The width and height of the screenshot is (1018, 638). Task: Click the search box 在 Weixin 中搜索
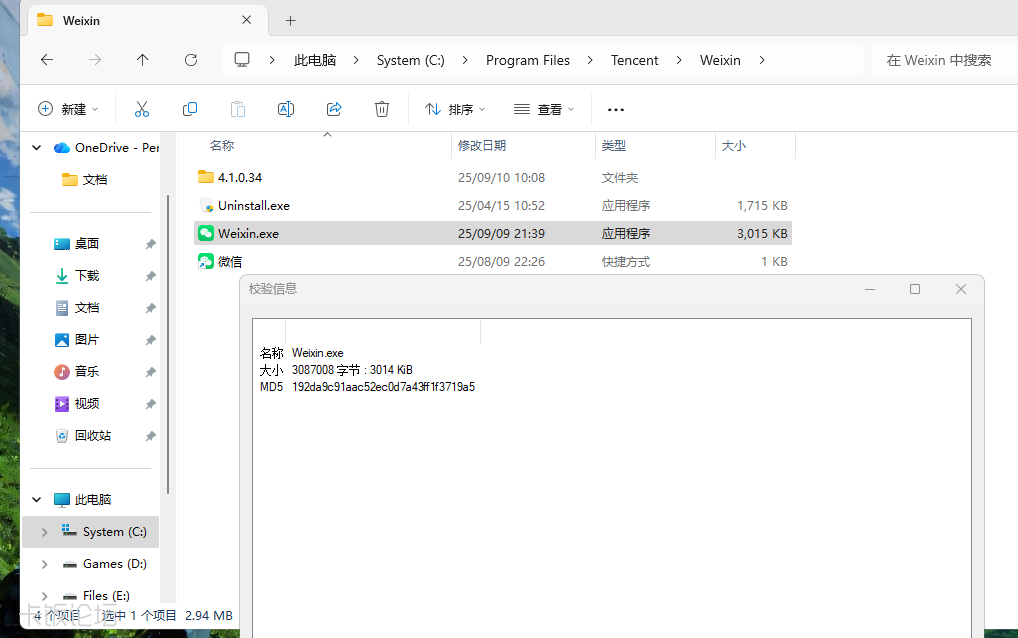(x=940, y=60)
